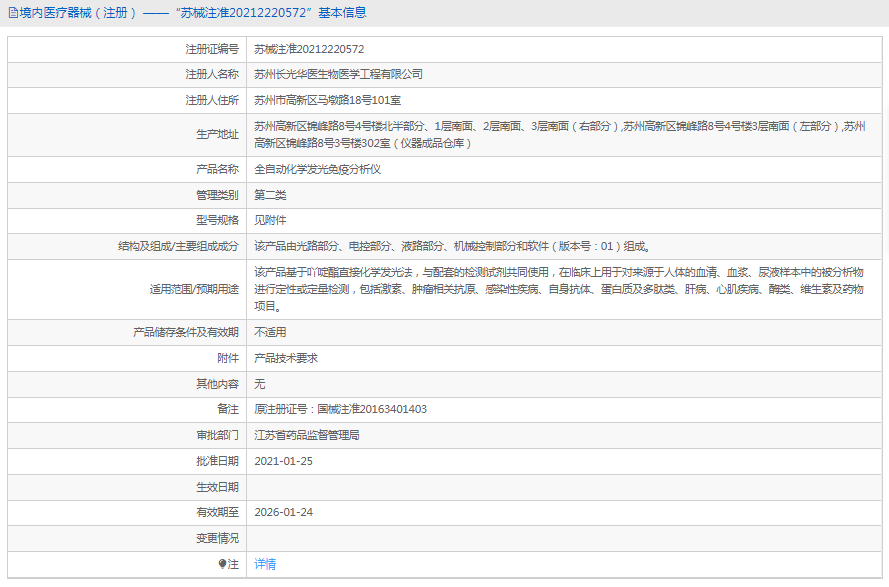Click the document icon beside 境内医疗器械 title
Viewport: 889px width, 587px height.
[x=12, y=13]
